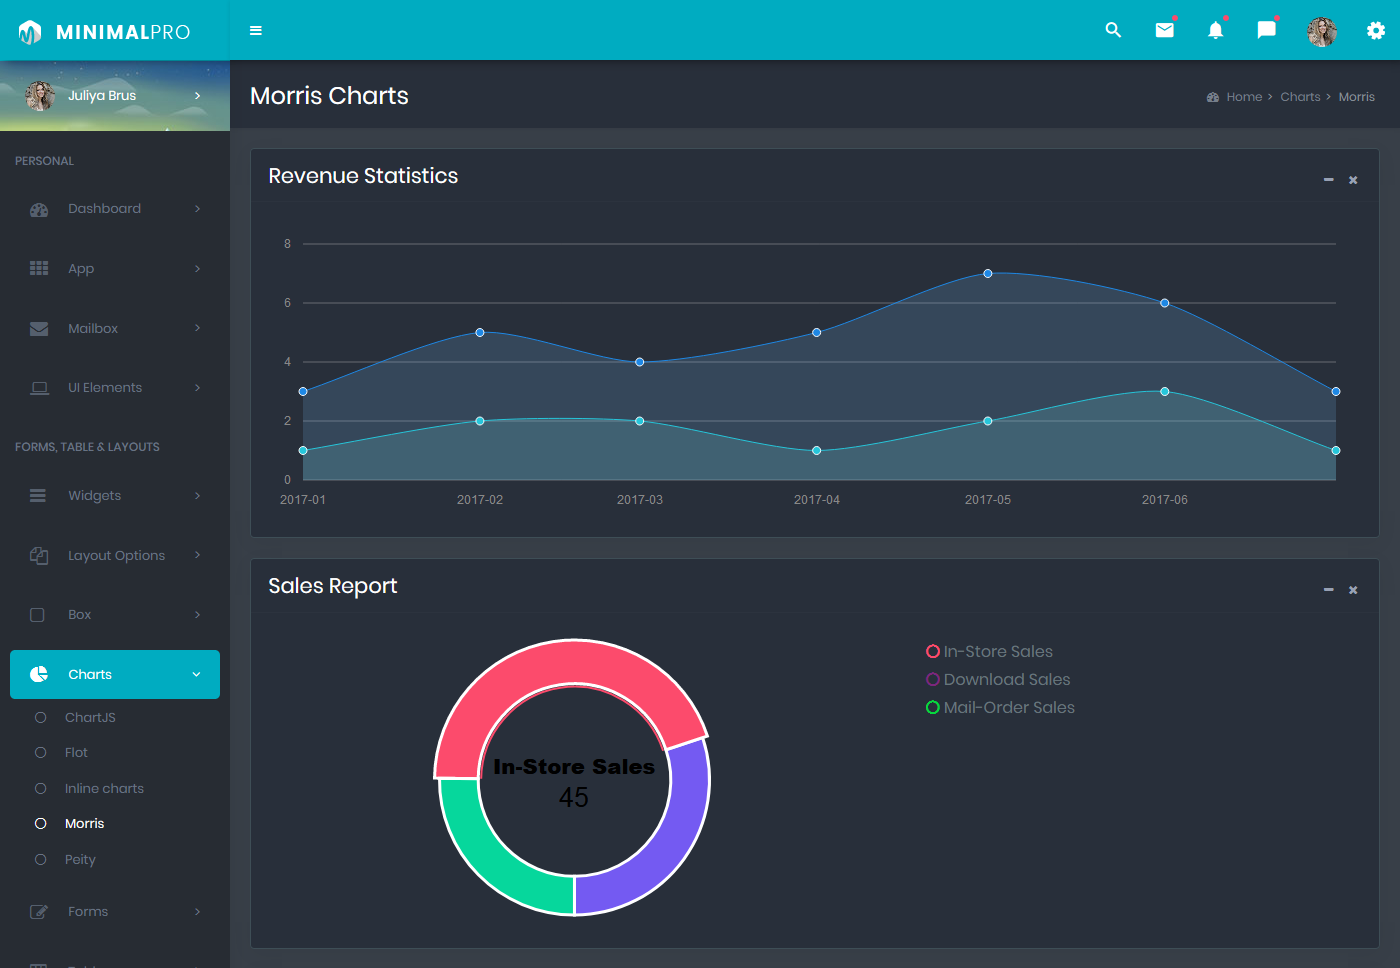1400x968 pixels.
Task: Click the Morris breadcrumb item
Action: [1357, 97]
